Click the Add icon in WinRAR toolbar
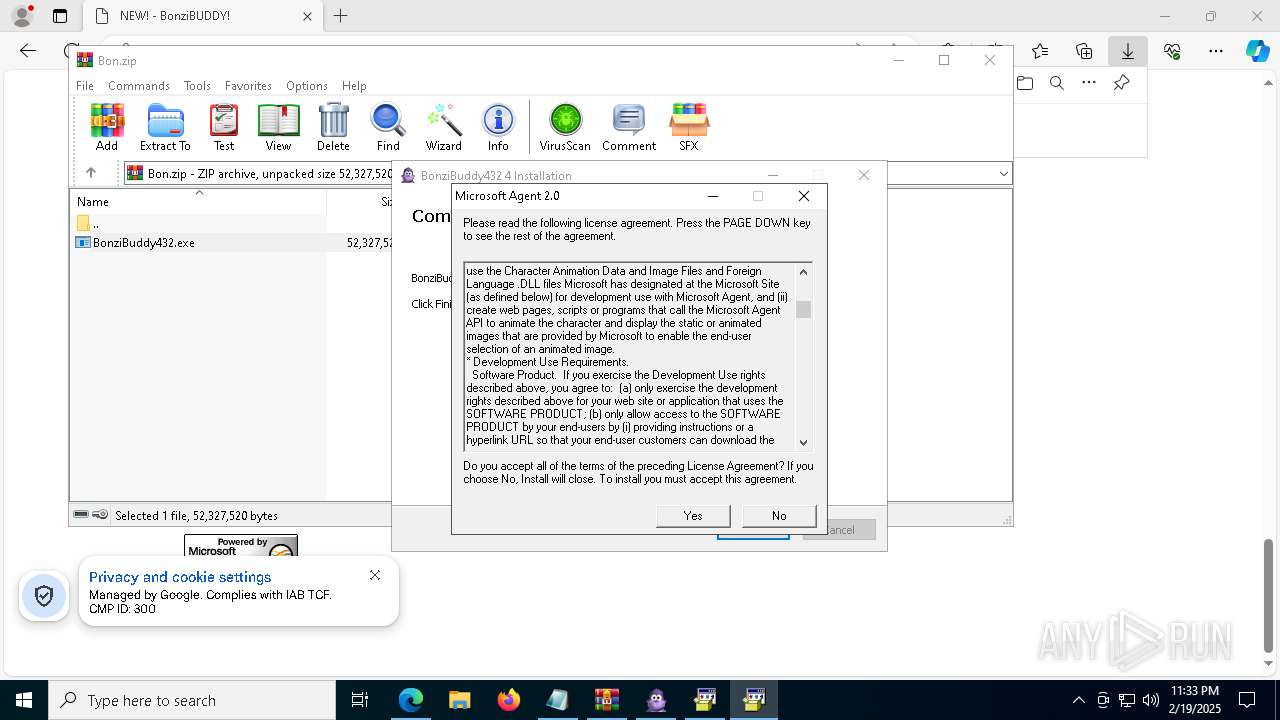The image size is (1280, 720). [107, 127]
